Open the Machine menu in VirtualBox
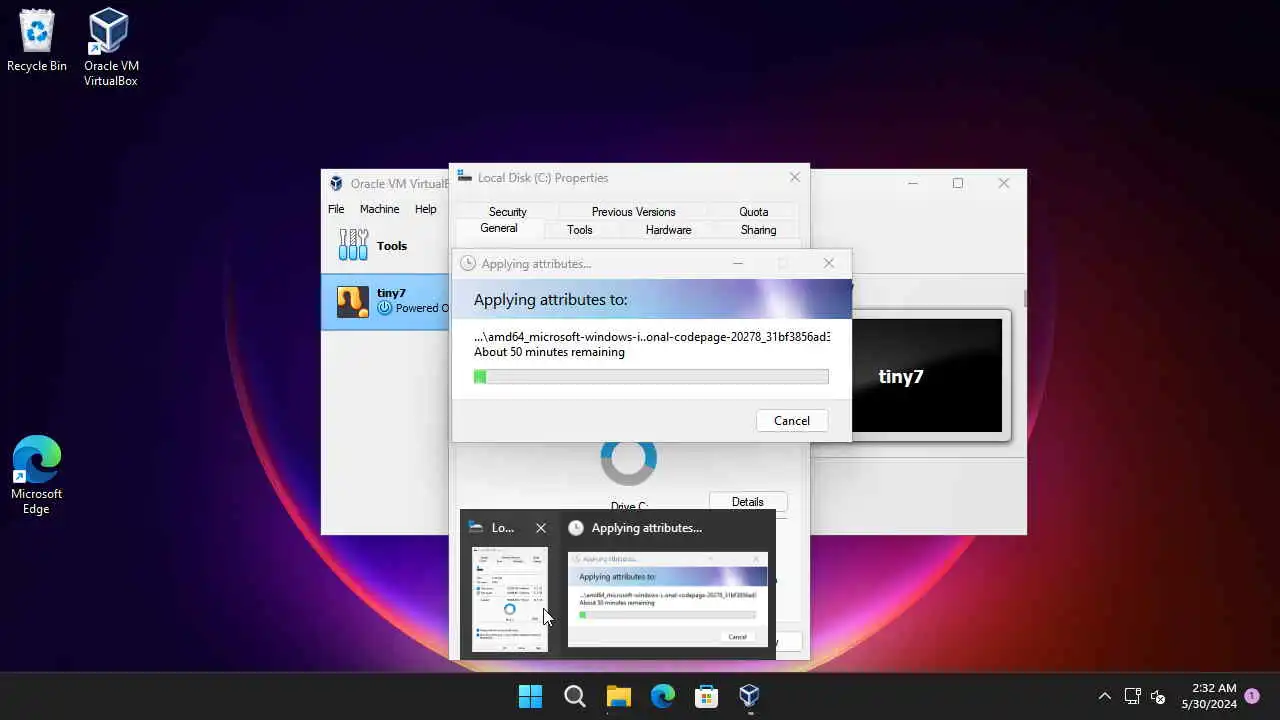Screen dimensions: 1280x720 point(379,209)
